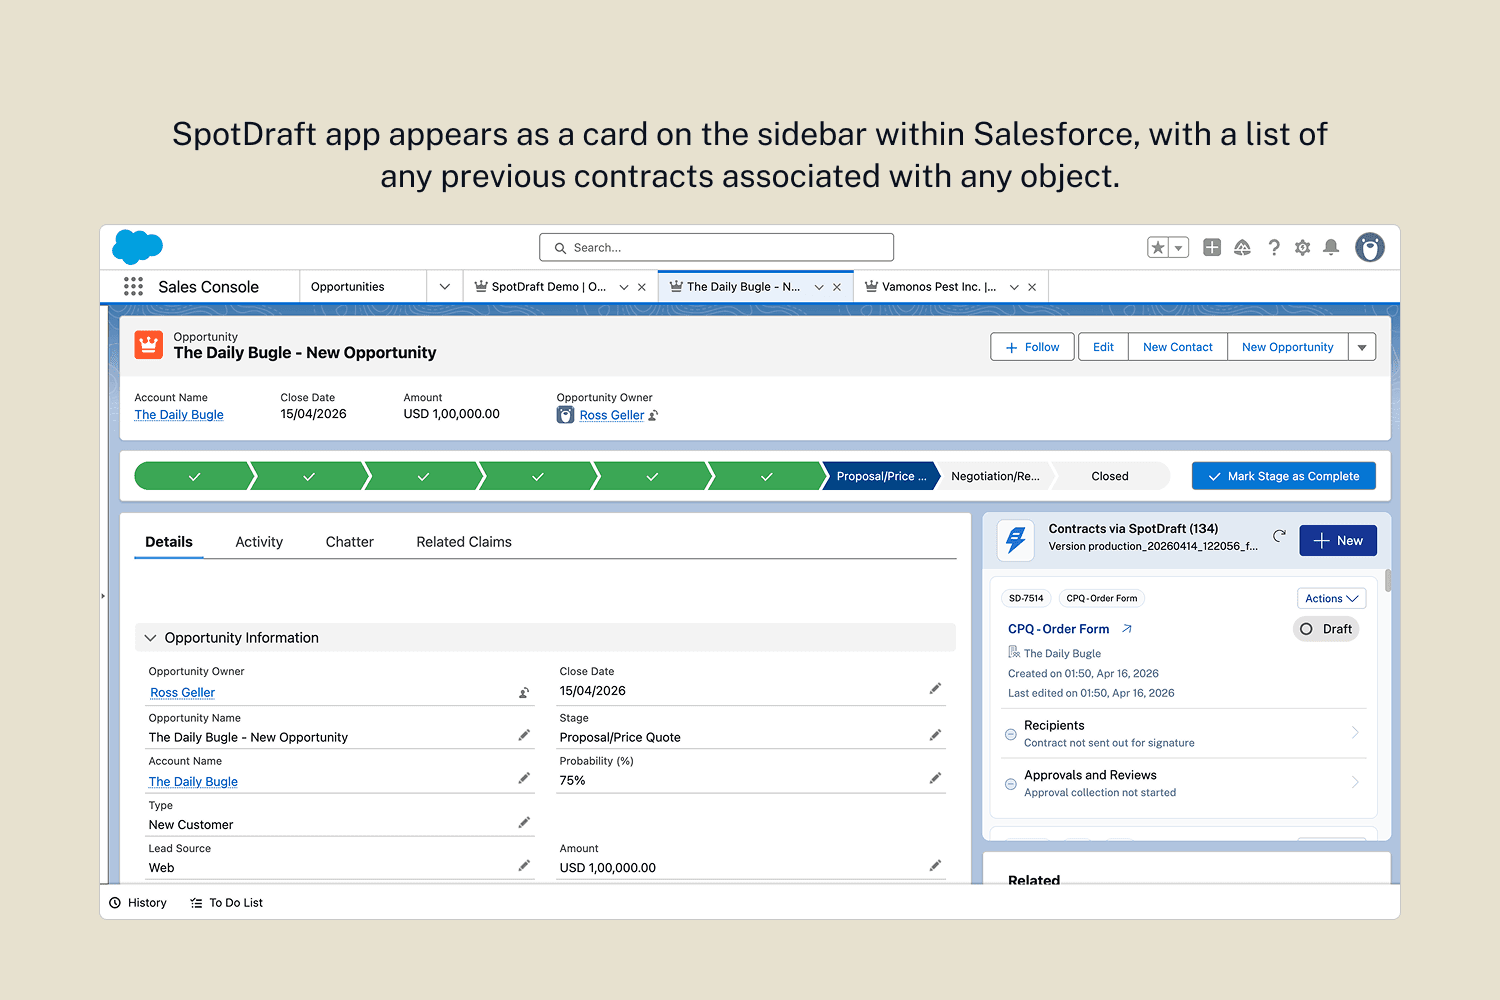Open the Actions dropdown for CPQ-Order Form
1500x1000 pixels.
coord(1331,598)
